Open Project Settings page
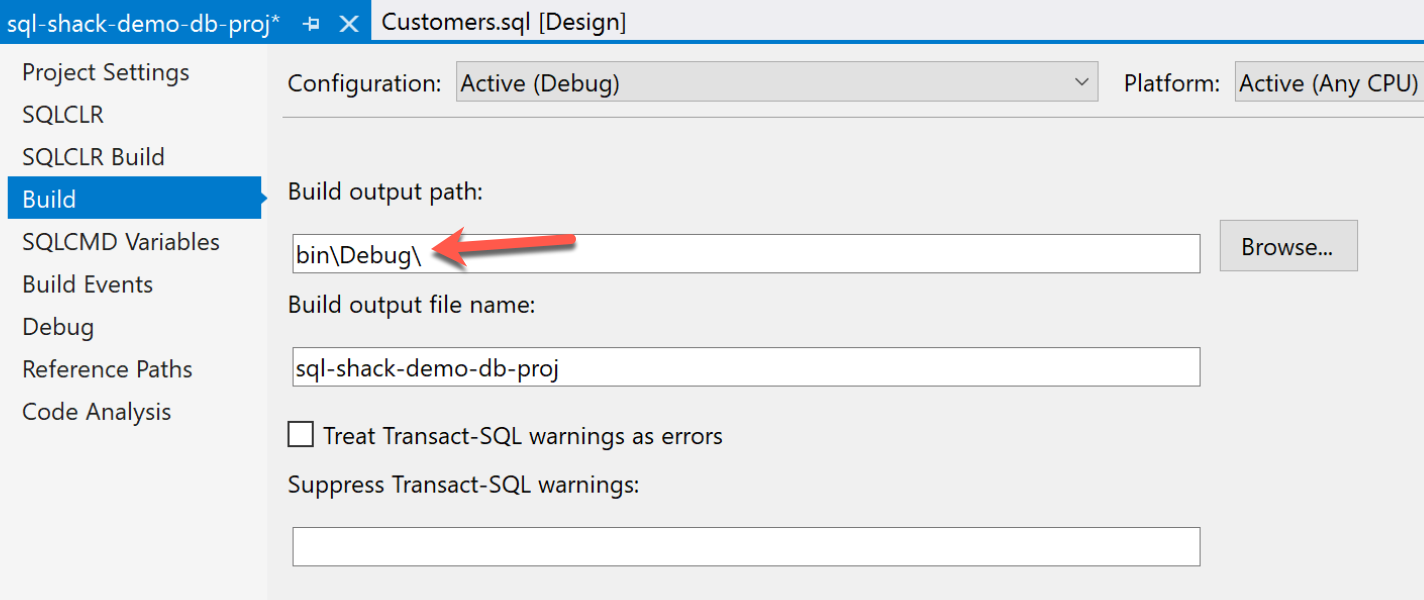The image size is (1424, 600). coord(105,73)
